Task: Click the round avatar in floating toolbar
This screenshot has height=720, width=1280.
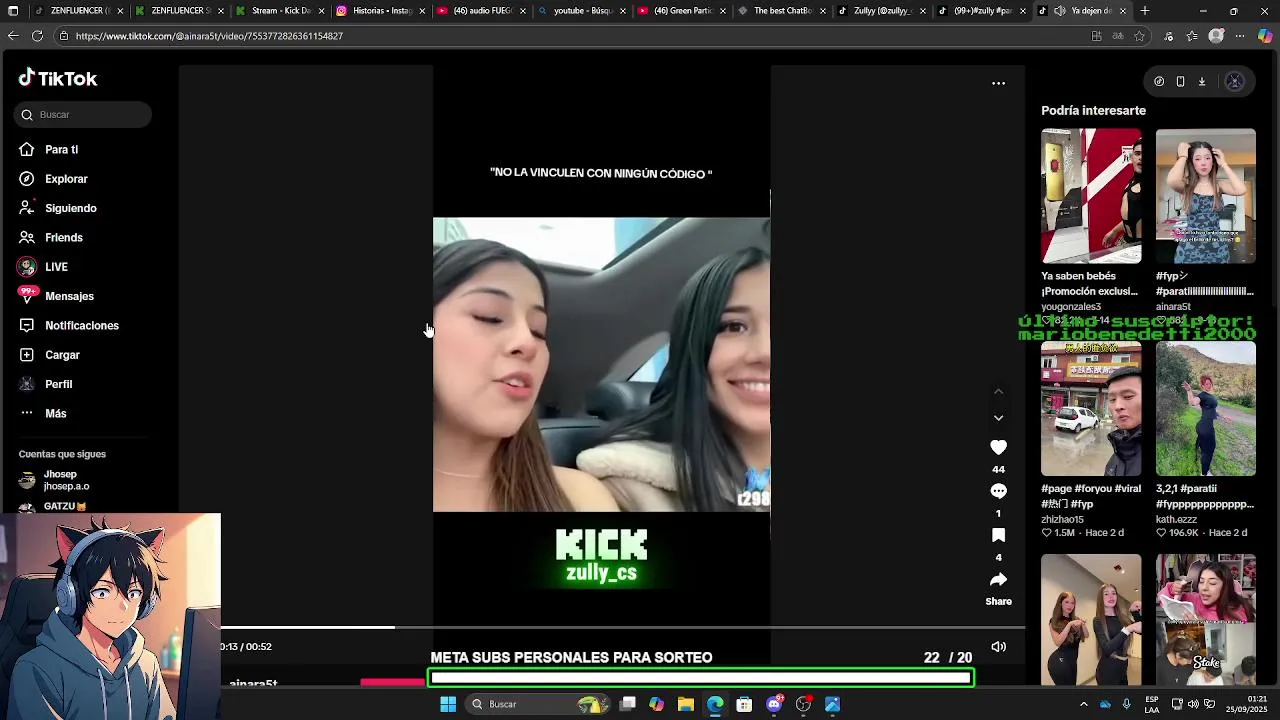Action: [x=1234, y=82]
